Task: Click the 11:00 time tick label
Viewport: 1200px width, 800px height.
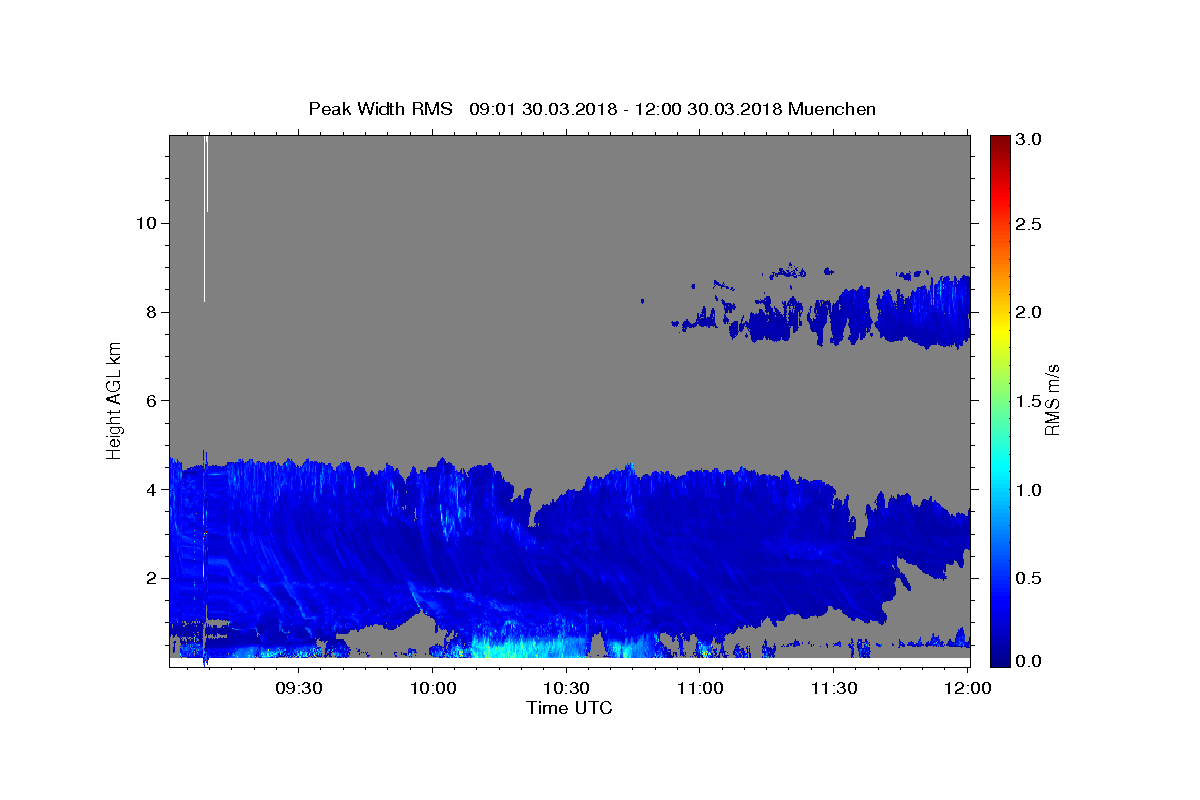Action: (699, 688)
